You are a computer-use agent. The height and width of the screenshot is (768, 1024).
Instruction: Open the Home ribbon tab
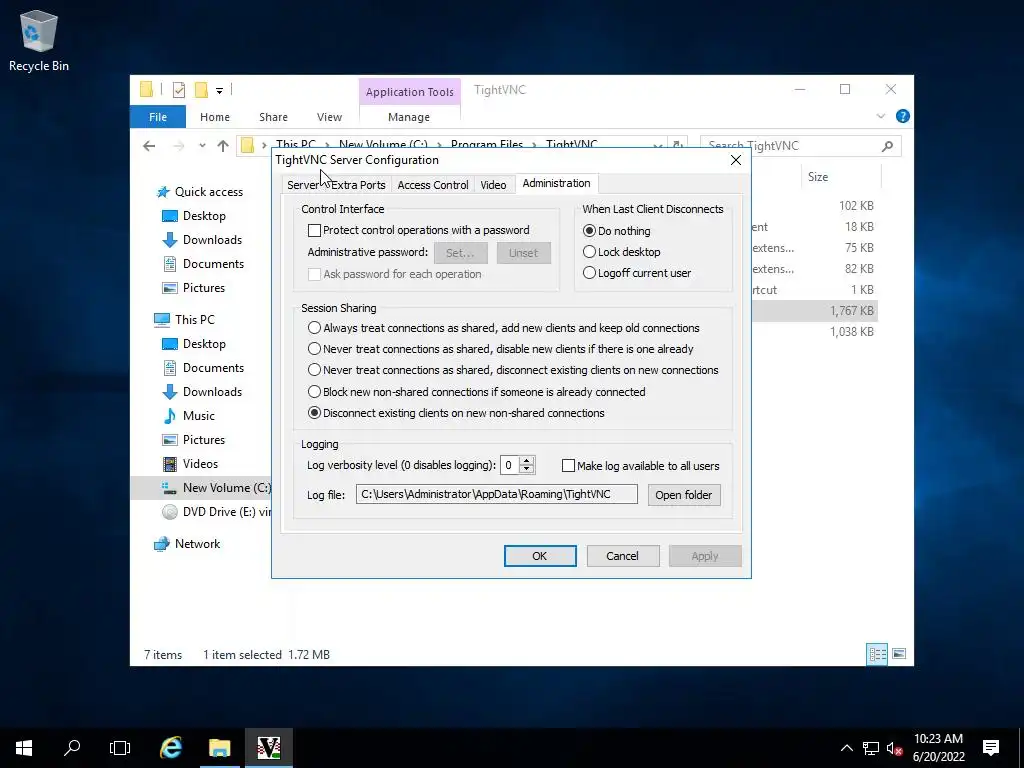tap(215, 117)
